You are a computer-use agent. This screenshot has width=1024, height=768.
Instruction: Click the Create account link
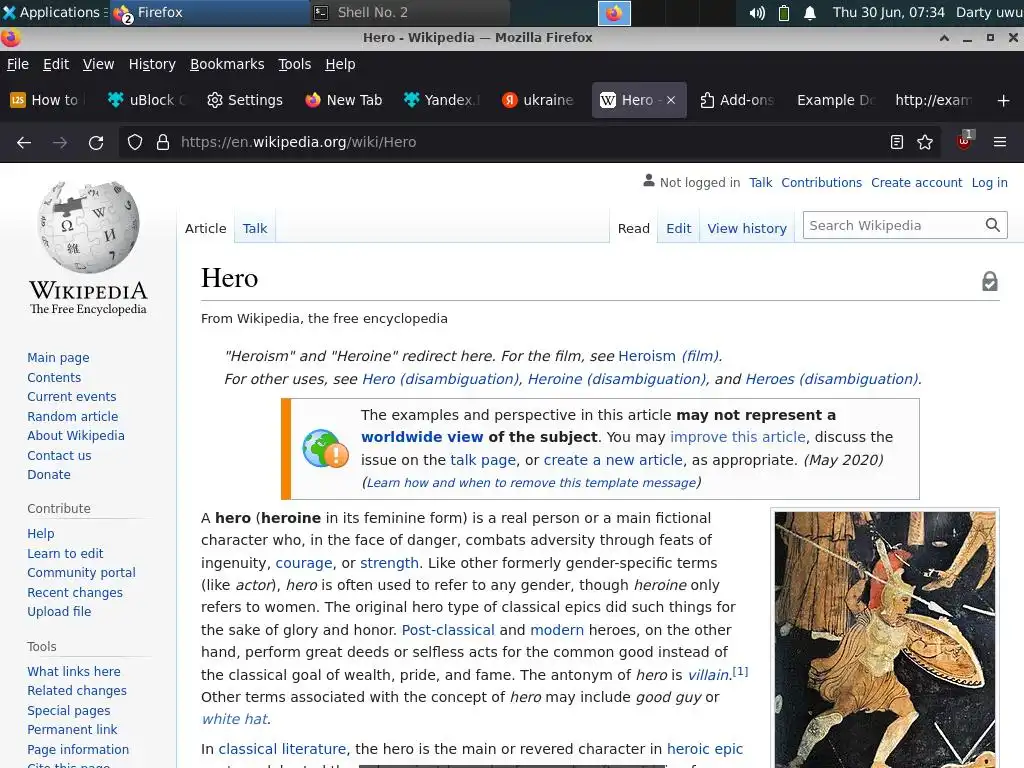[916, 183]
